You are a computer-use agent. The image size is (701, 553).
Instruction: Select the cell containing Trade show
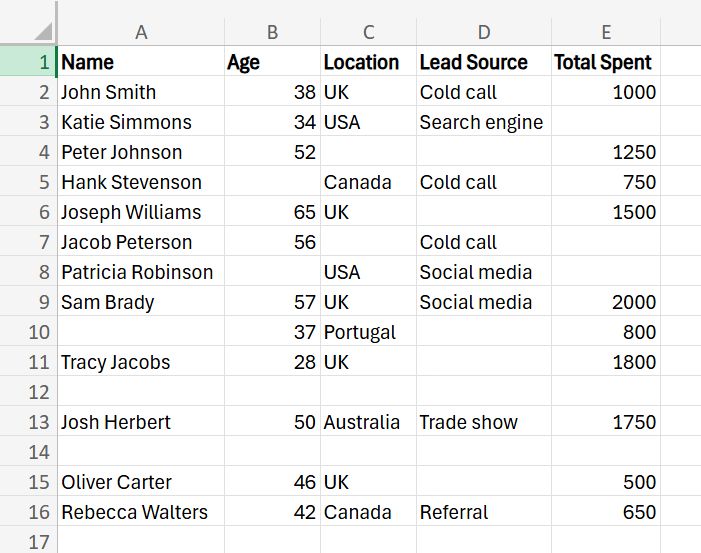tap(482, 422)
